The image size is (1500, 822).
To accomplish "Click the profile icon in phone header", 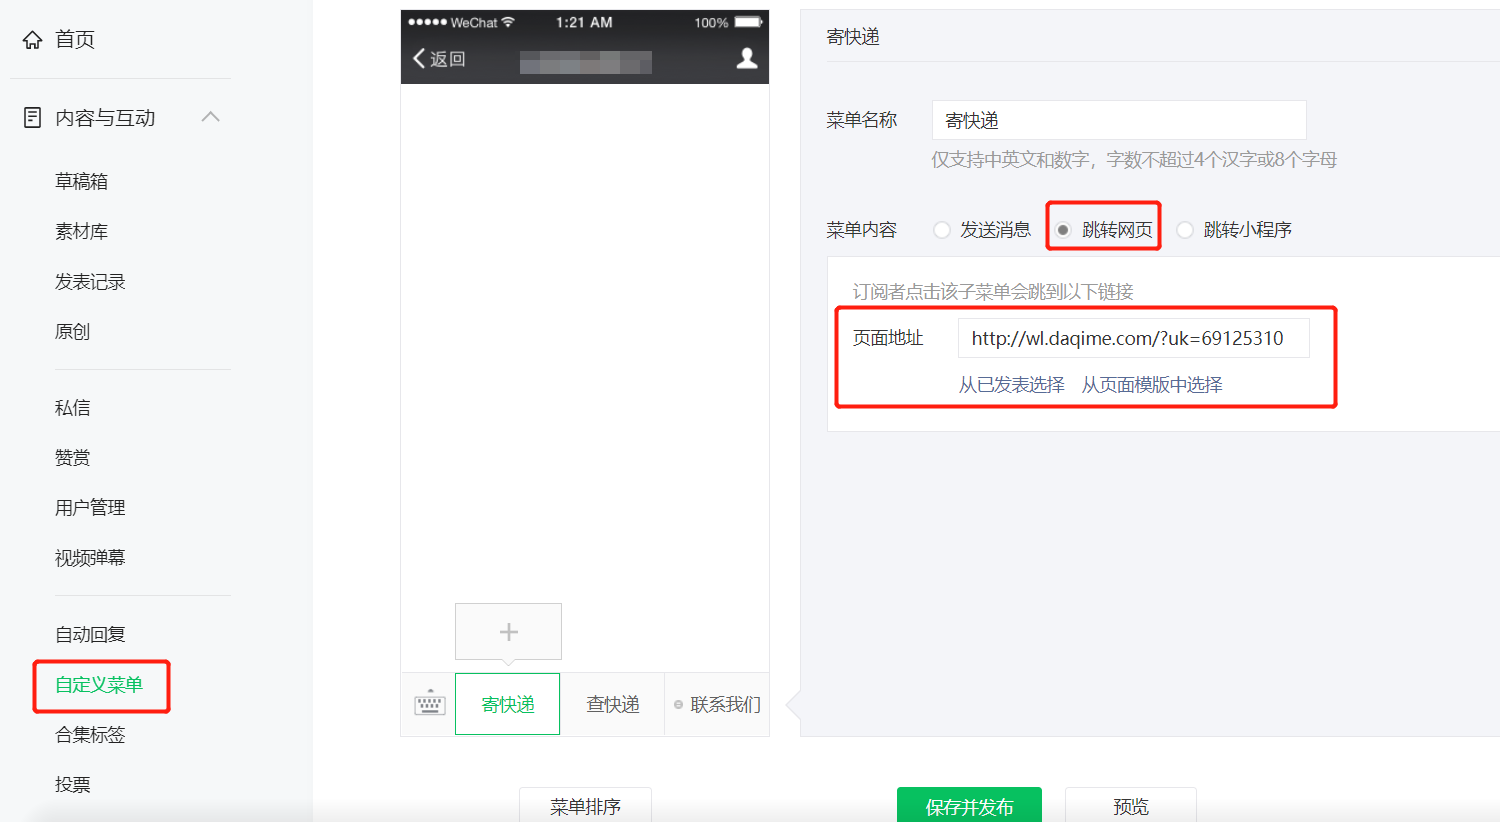I will pyautogui.click(x=746, y=59).
